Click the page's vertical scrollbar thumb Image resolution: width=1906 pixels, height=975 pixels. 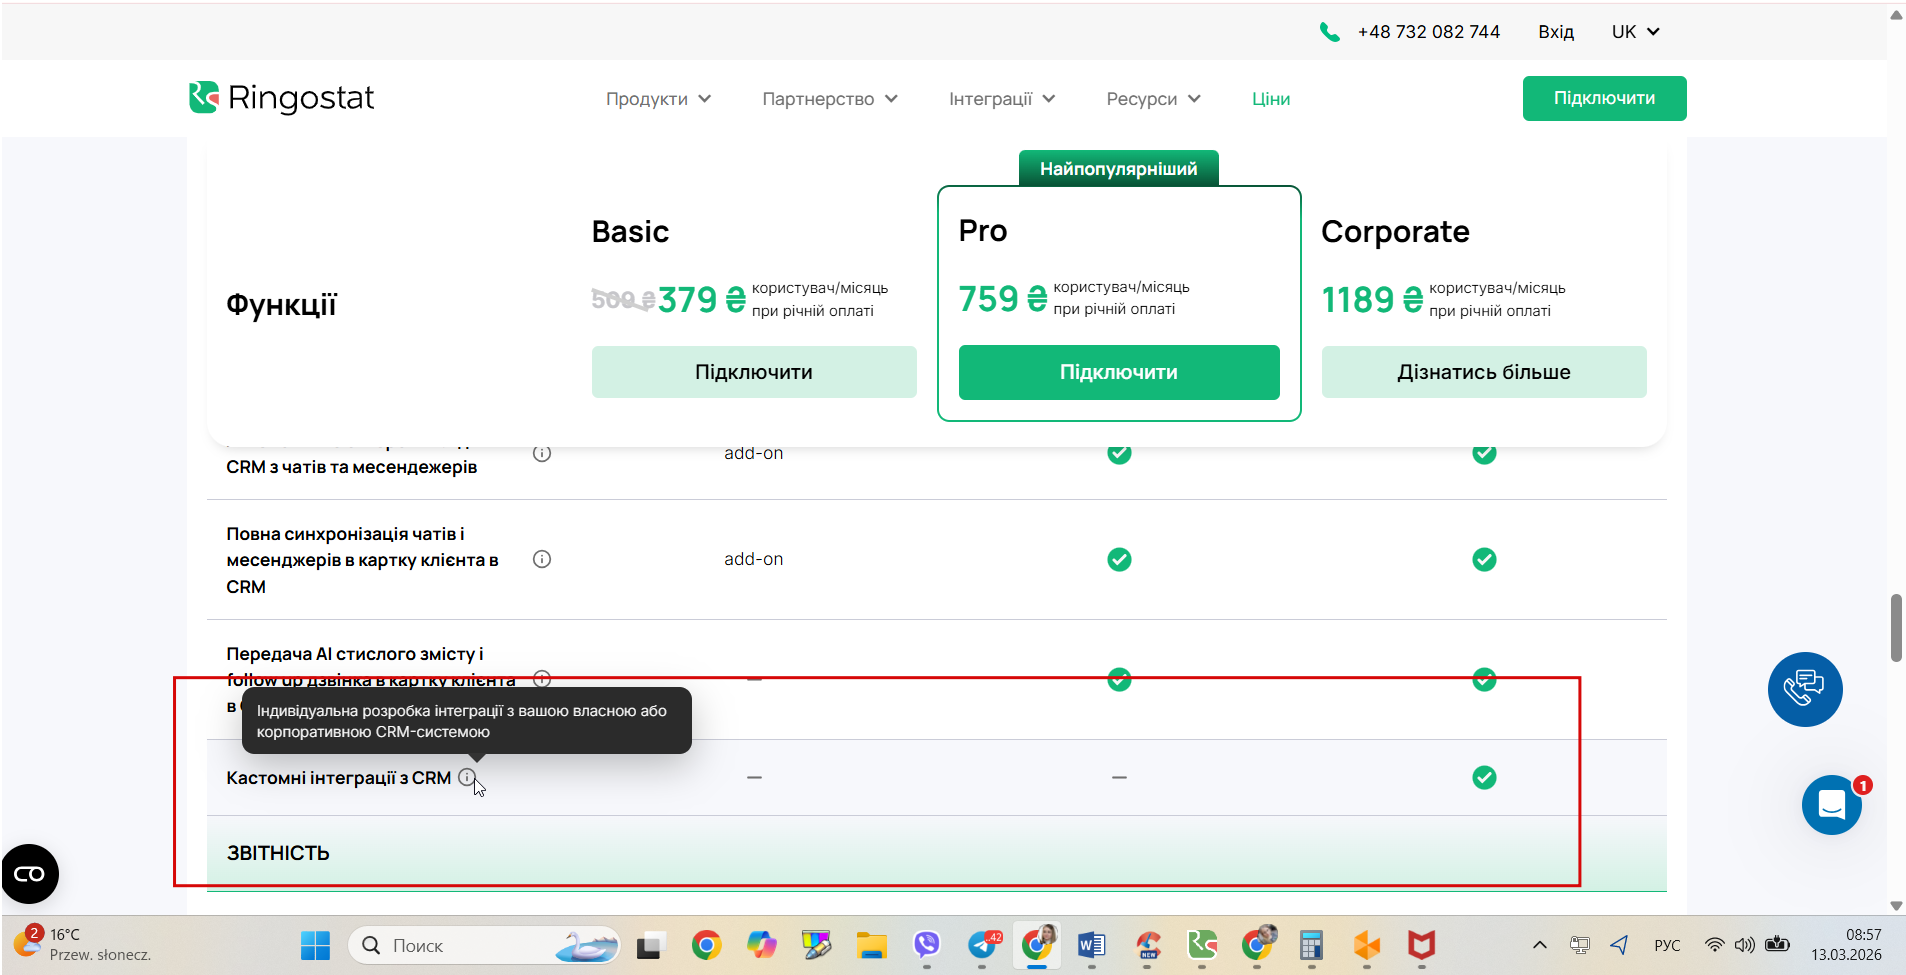[1896, 628]
